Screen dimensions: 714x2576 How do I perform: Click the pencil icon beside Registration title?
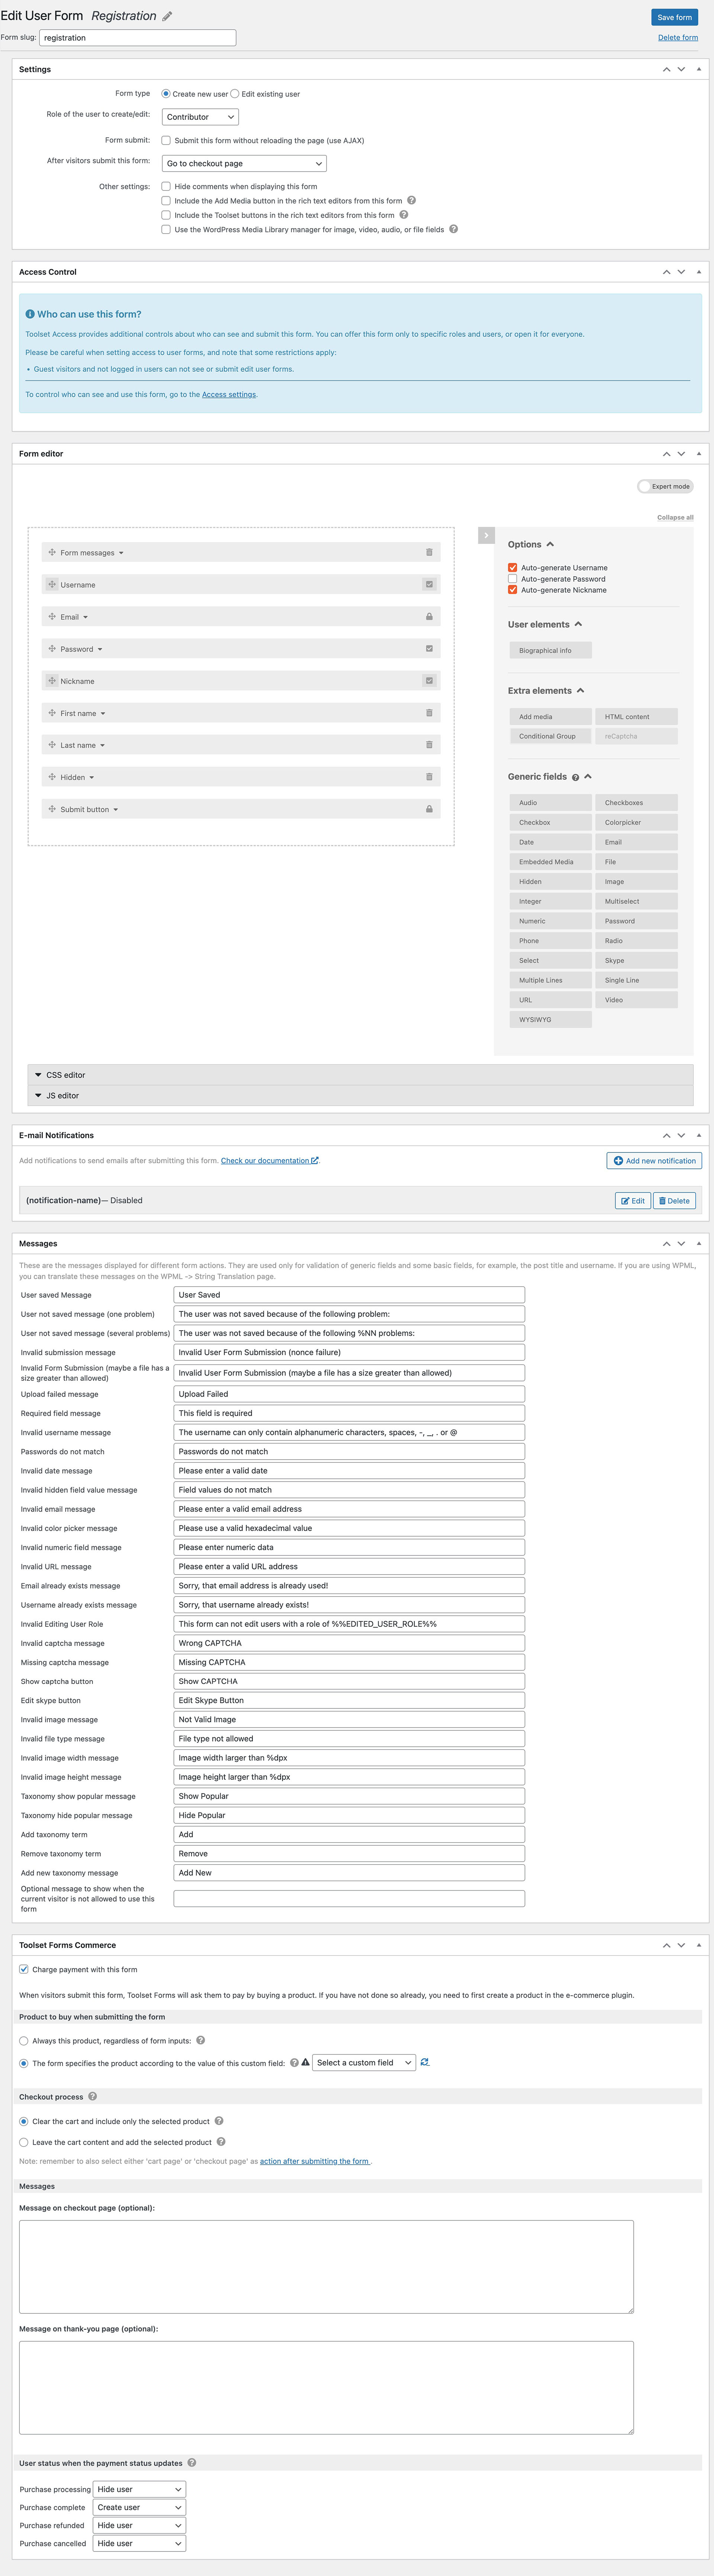point(167,16)
